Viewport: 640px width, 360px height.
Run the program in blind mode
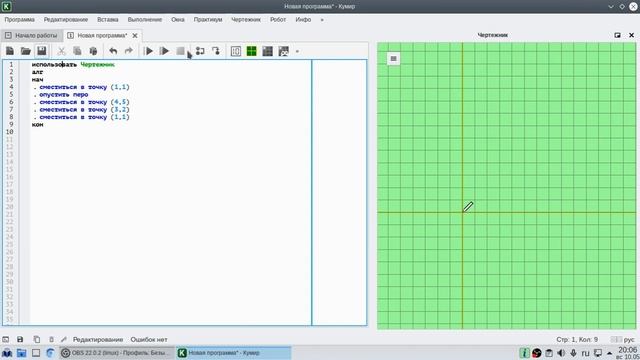pyautogui.click(x=164, y=51)
